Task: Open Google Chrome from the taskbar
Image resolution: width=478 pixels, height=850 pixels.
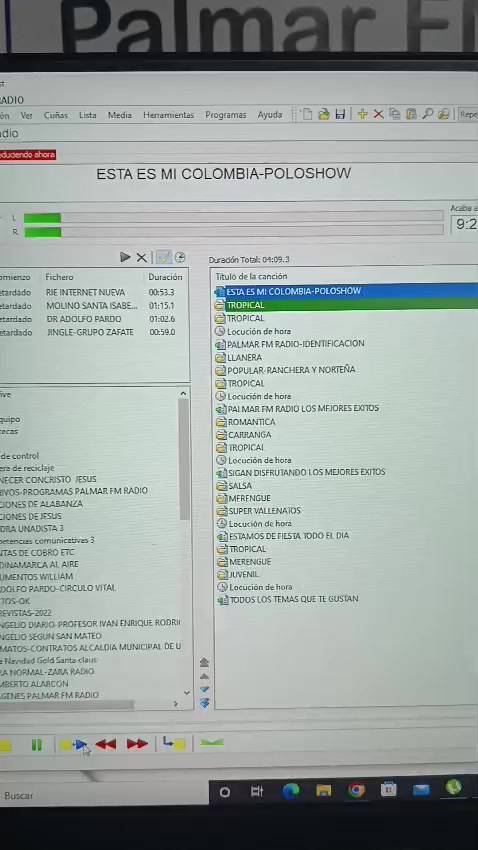Action: (x=356, y=790)
